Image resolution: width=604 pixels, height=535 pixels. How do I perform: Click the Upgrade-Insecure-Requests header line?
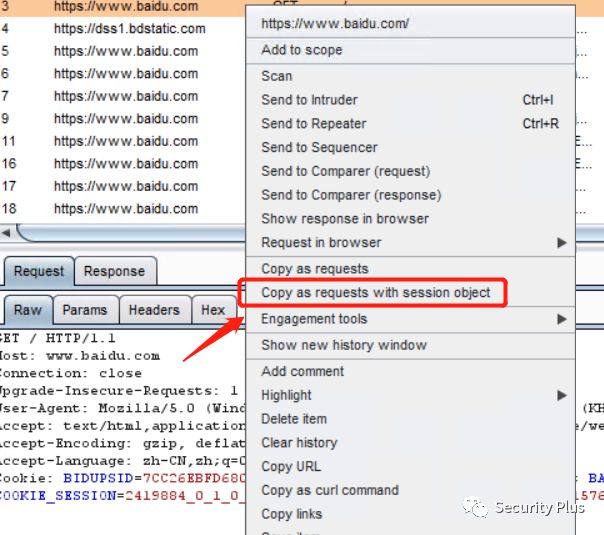(x=119, y=391)
